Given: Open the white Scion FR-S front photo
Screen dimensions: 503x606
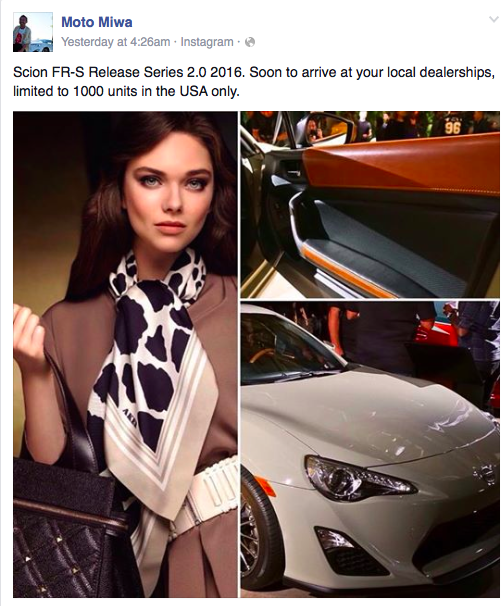Looking at the screenshot, I should pyautogui.click(x=370, y=450).
